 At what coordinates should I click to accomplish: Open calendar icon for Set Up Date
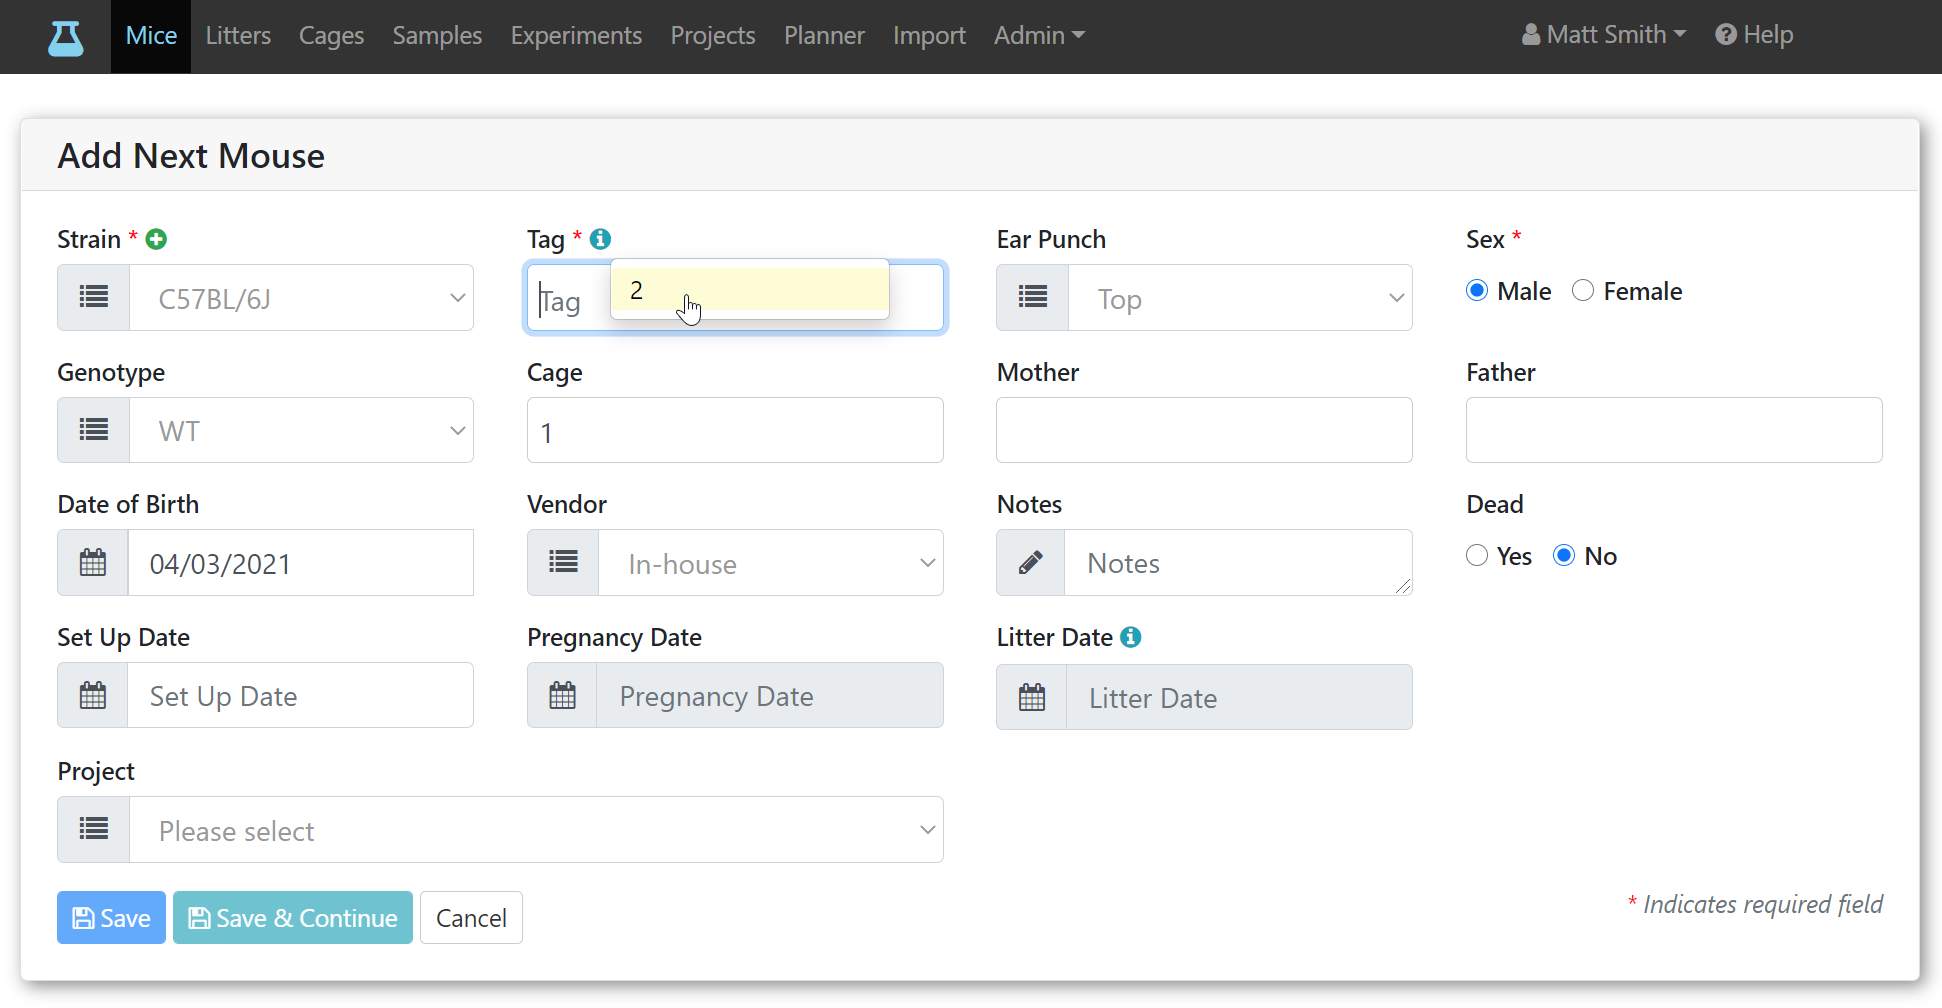pos(93,695)
